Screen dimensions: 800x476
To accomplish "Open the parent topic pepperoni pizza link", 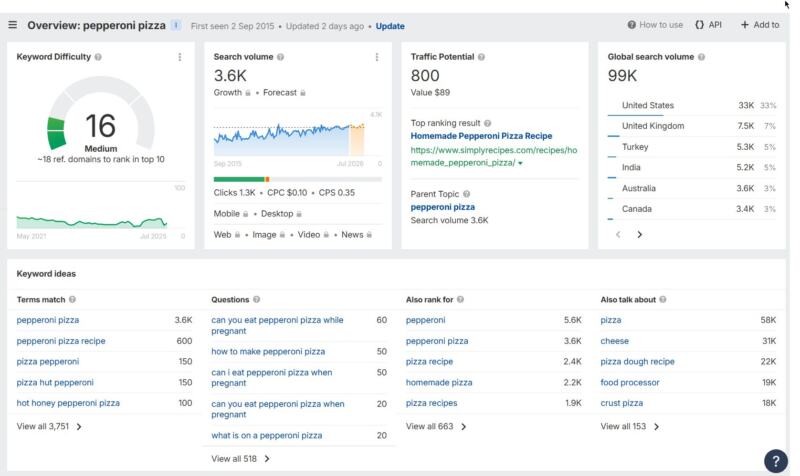I will pyautogui.click(x=442, y=207).
